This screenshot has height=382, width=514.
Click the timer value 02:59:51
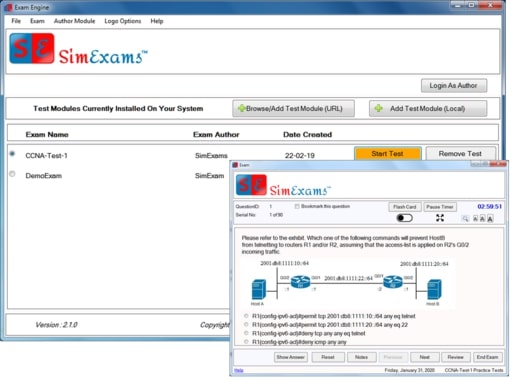coord(489,207)
